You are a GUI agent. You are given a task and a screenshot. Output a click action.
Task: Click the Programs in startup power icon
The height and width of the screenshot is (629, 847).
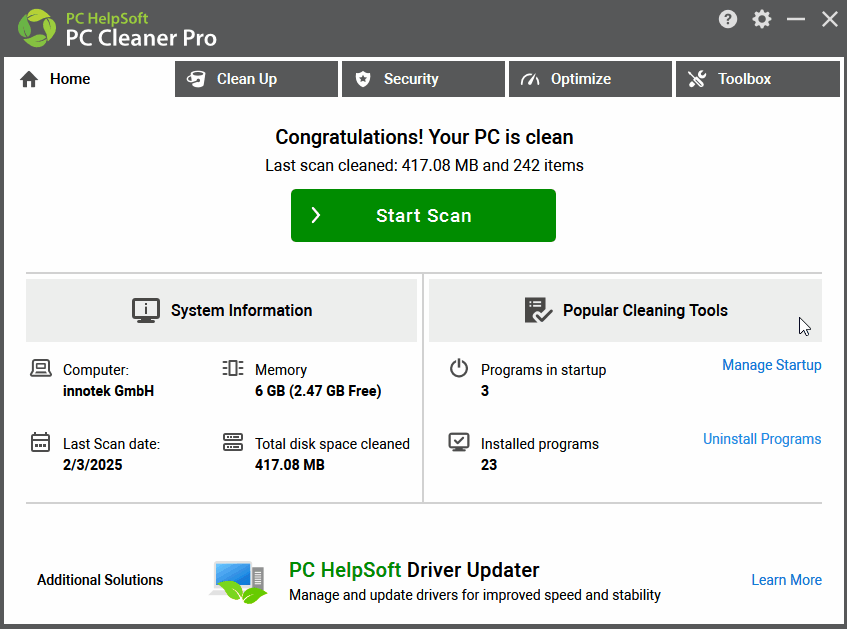point(459,368)
